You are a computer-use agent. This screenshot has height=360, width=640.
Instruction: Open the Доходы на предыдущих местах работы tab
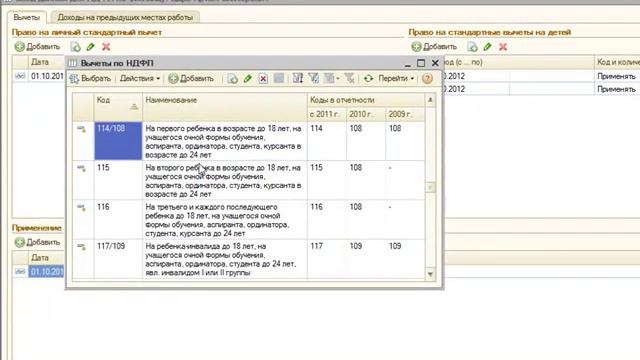pyautogui.click(x=125, y=18)
